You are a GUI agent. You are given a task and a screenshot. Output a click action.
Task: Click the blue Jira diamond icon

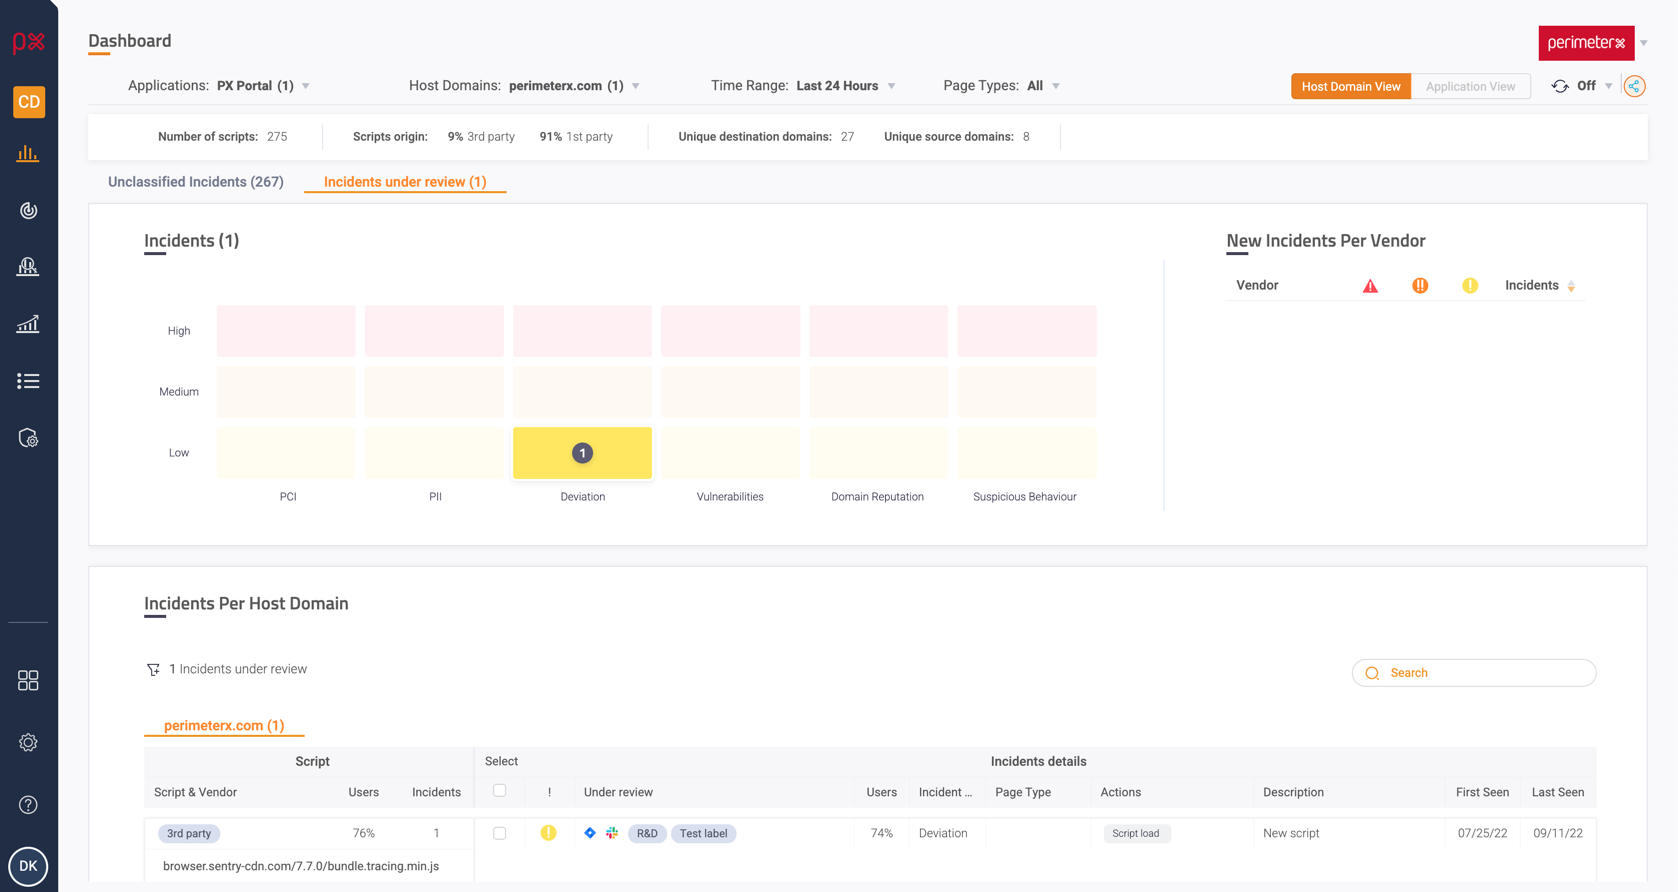[590, 833]
